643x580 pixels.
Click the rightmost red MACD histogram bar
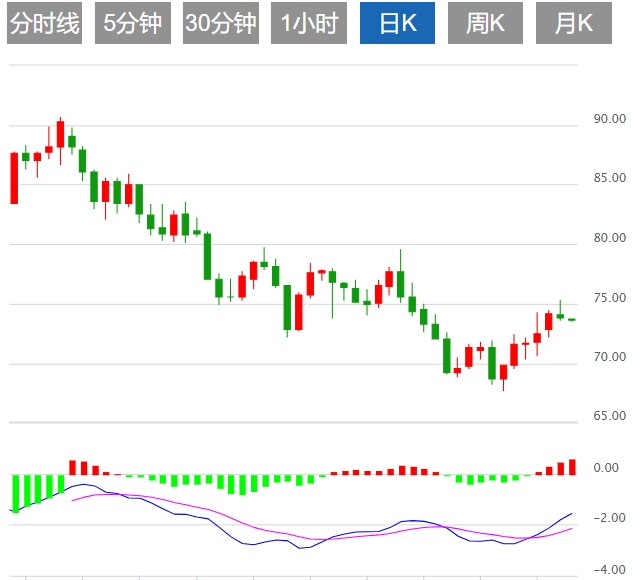pos(572,466)
